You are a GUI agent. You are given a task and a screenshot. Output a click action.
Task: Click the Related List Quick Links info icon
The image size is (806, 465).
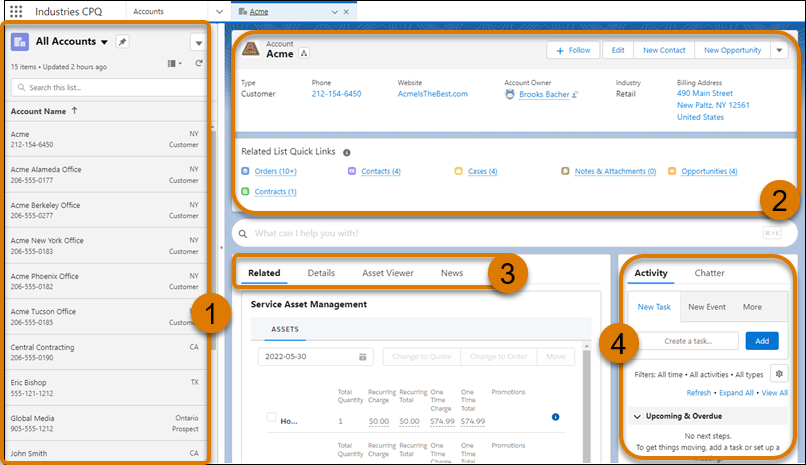347,153
